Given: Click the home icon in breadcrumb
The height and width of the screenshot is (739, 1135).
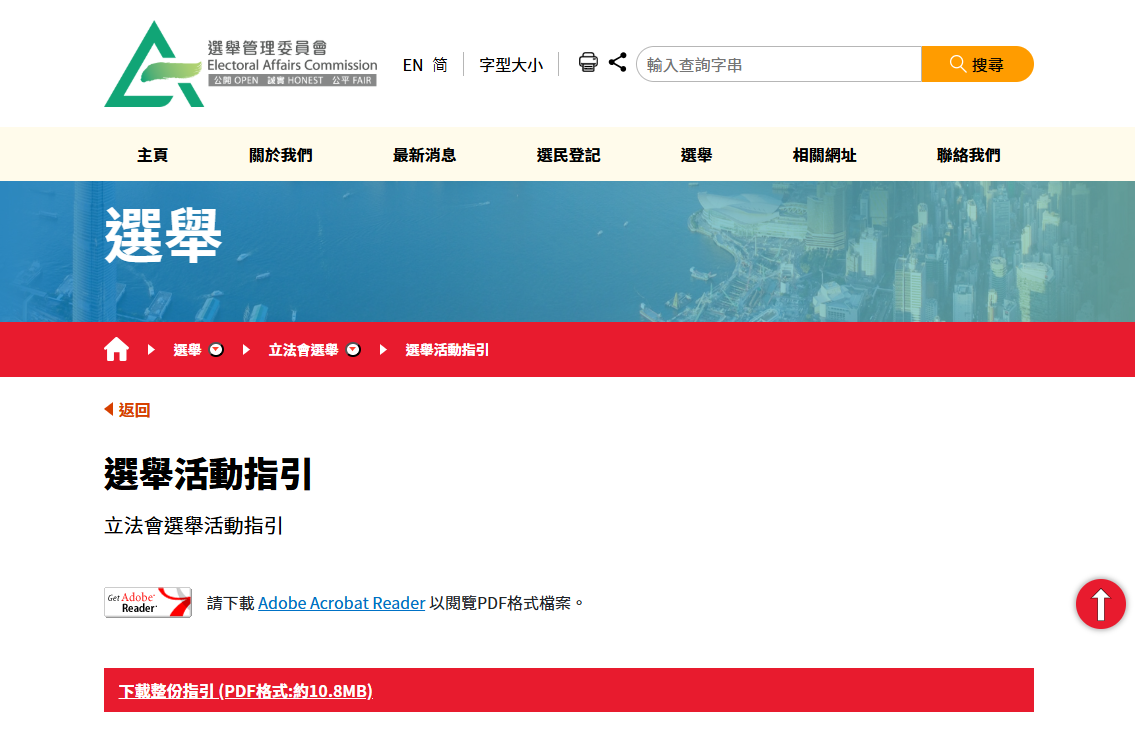Looking at the screenshot, I should (x=117, y=349).
